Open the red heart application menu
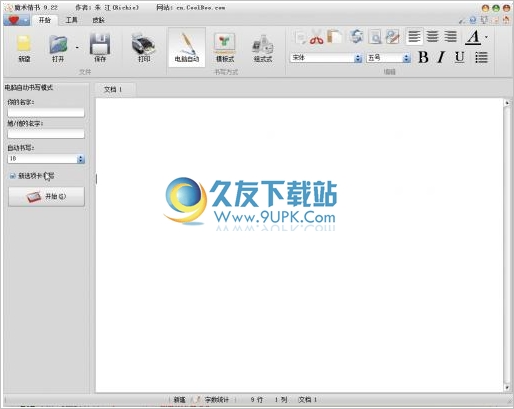 pos(16,20)
